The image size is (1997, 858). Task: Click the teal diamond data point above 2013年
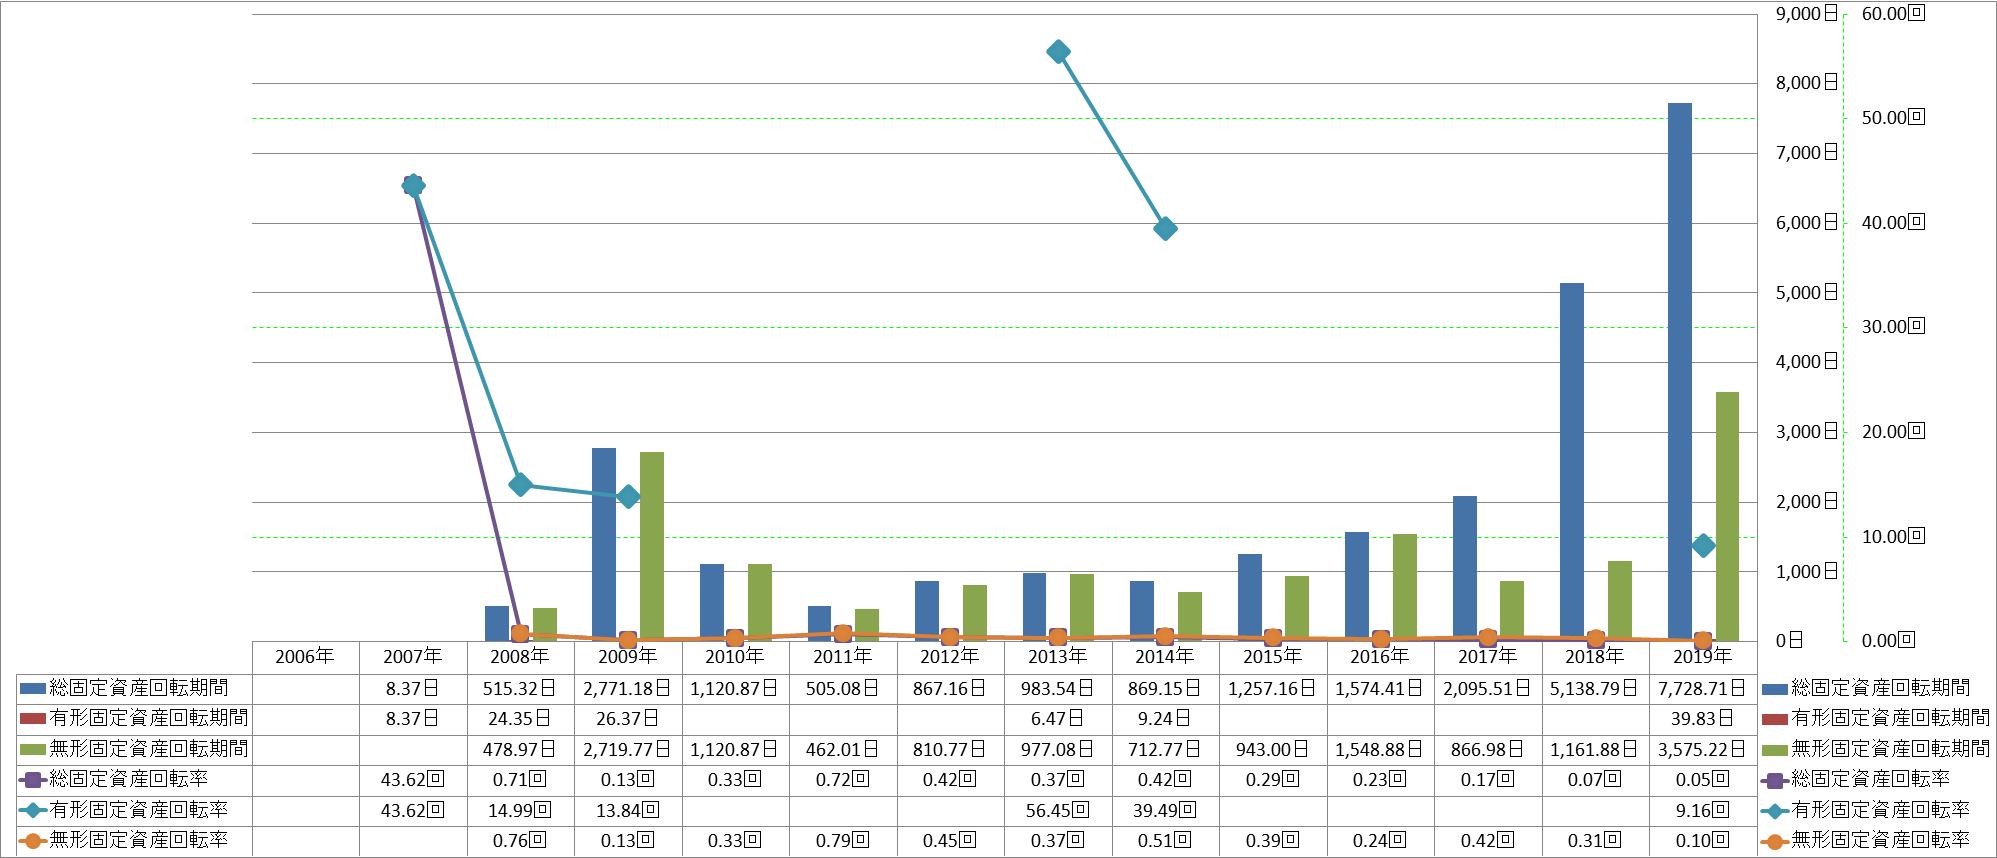[x=1058, y=52]
